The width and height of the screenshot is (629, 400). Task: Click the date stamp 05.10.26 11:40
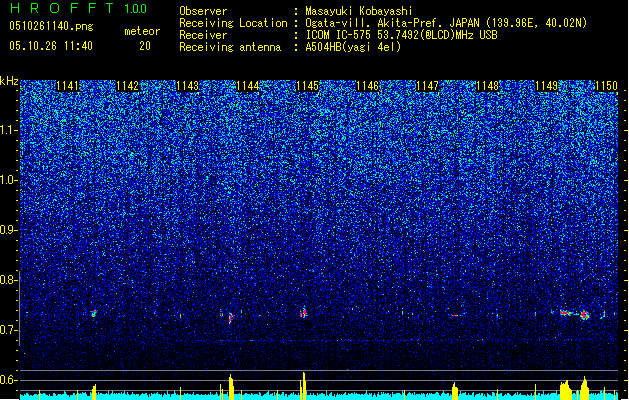pyautogui.click(x=51, y=46)
